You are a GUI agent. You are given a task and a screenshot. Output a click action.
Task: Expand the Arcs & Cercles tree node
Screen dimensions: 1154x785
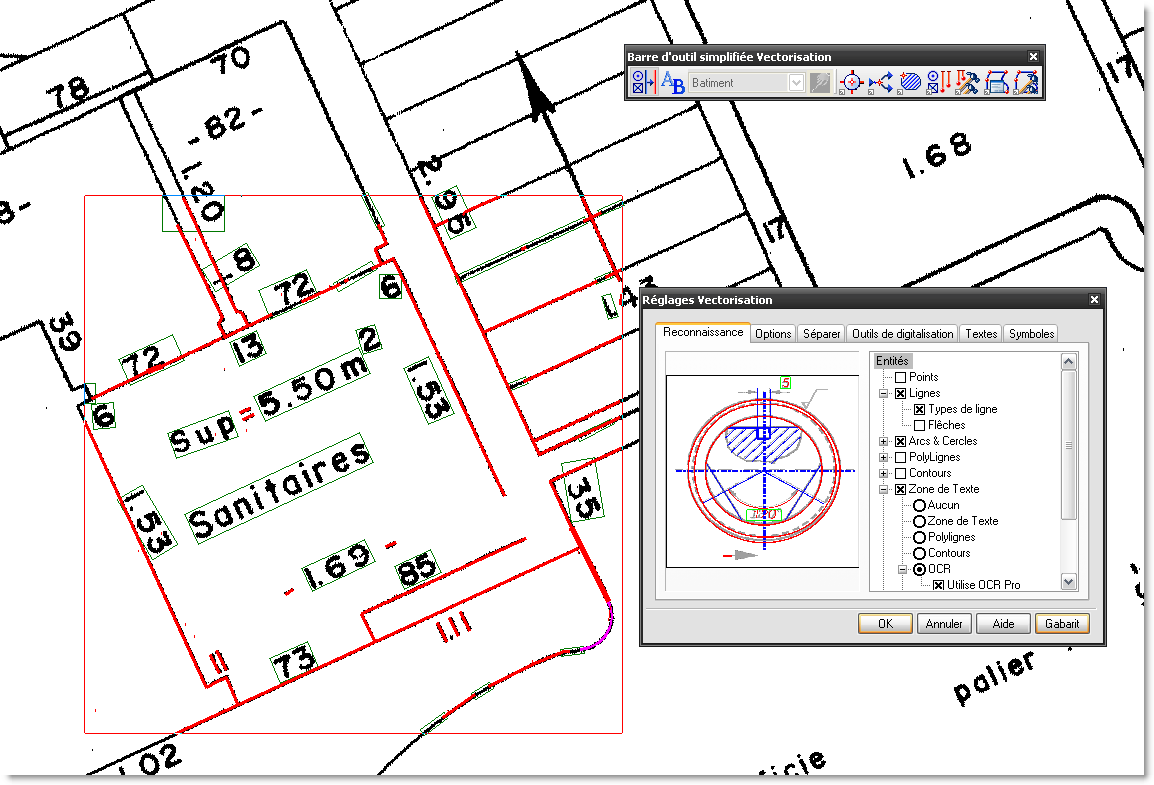[882, 441]
